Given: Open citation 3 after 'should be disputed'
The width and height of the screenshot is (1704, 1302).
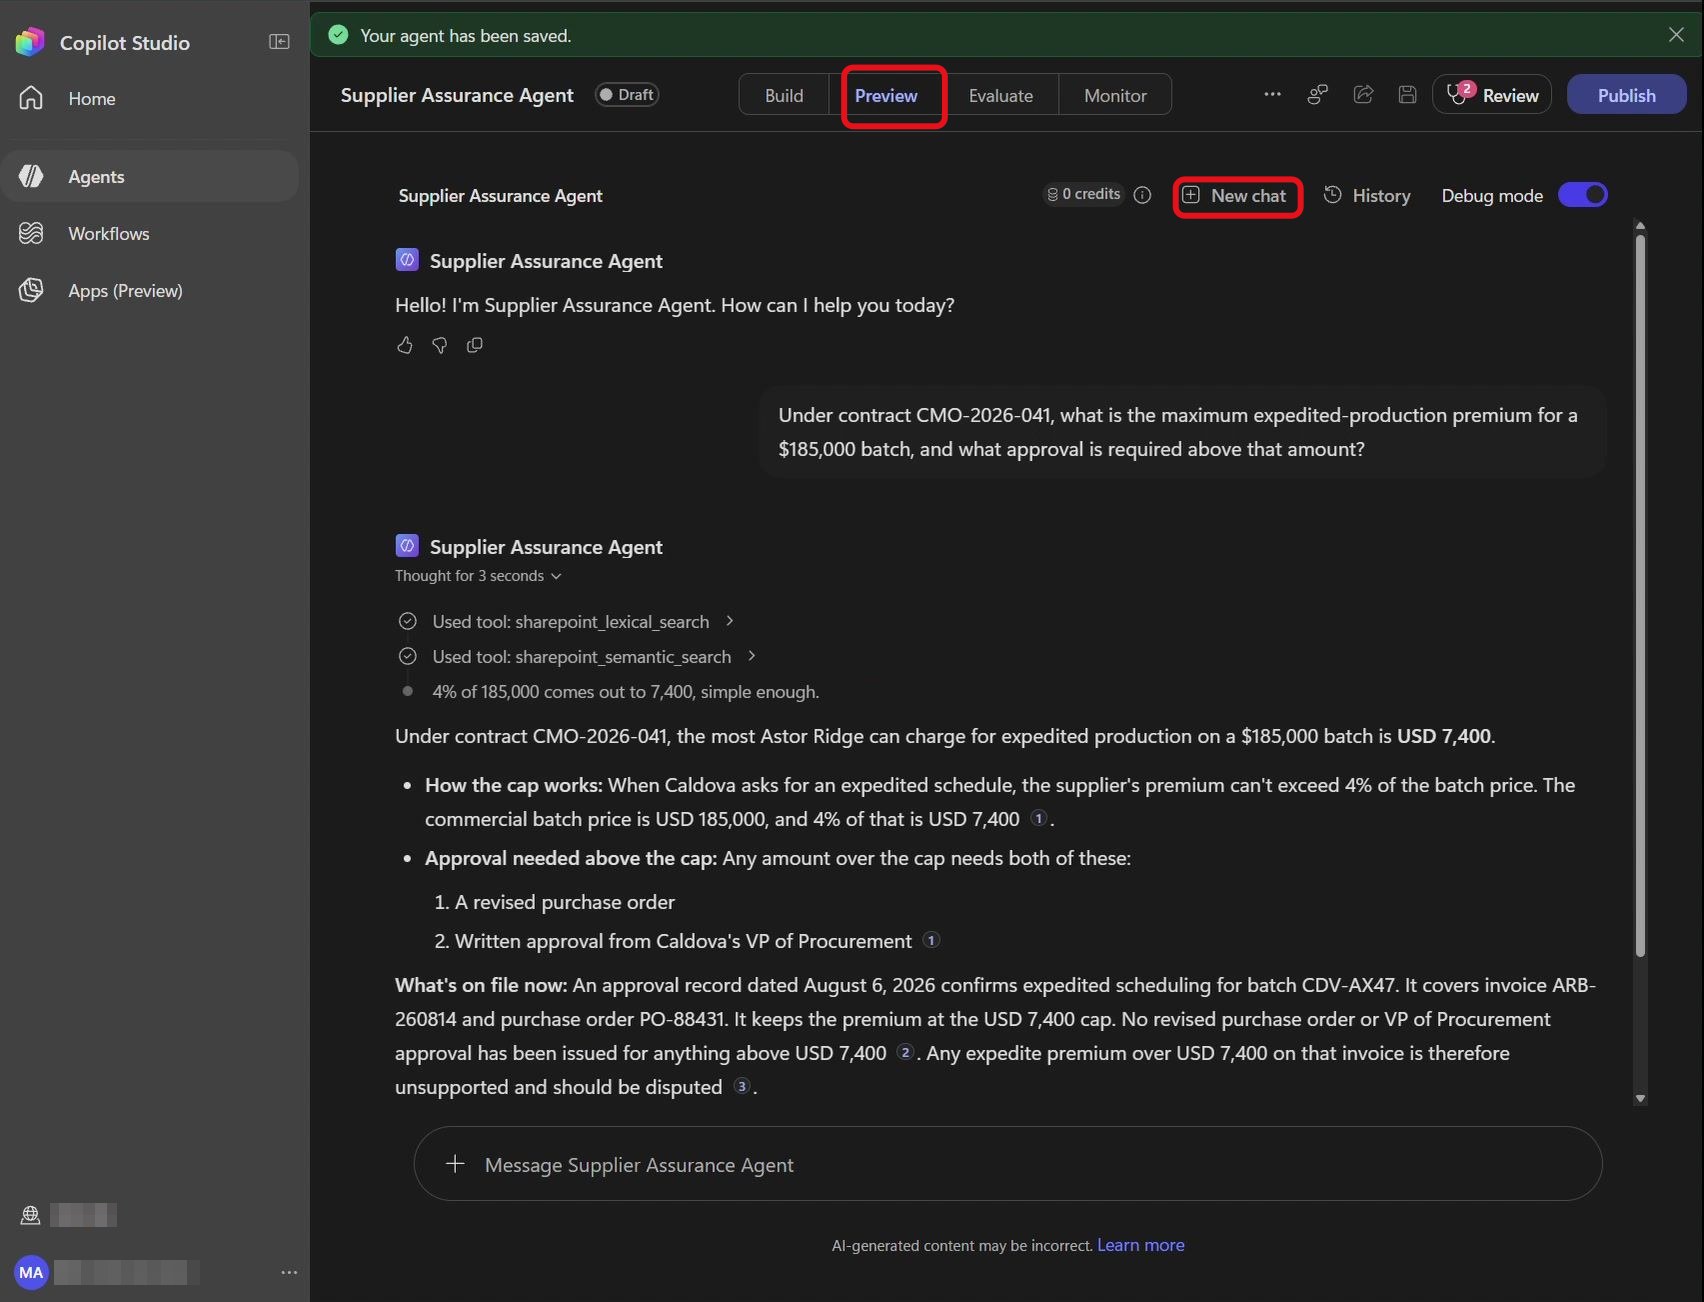Looking at the screenshot, I should tap(742, 1086).
